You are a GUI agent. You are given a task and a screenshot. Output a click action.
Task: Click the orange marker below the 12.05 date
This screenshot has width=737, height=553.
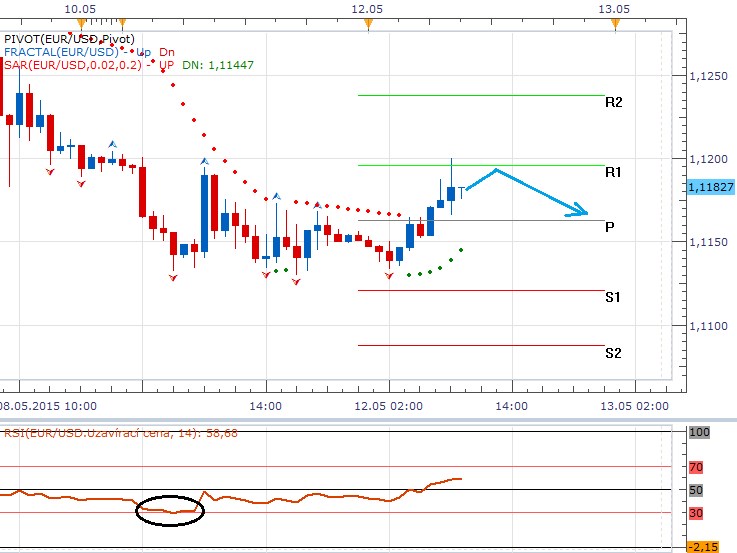368,22
